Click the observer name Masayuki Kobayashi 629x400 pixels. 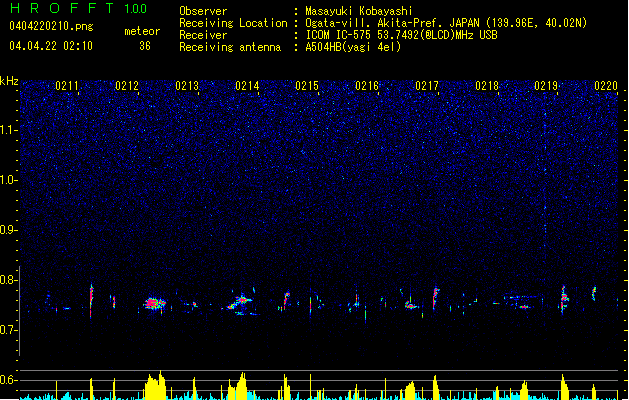pos(359,11)
